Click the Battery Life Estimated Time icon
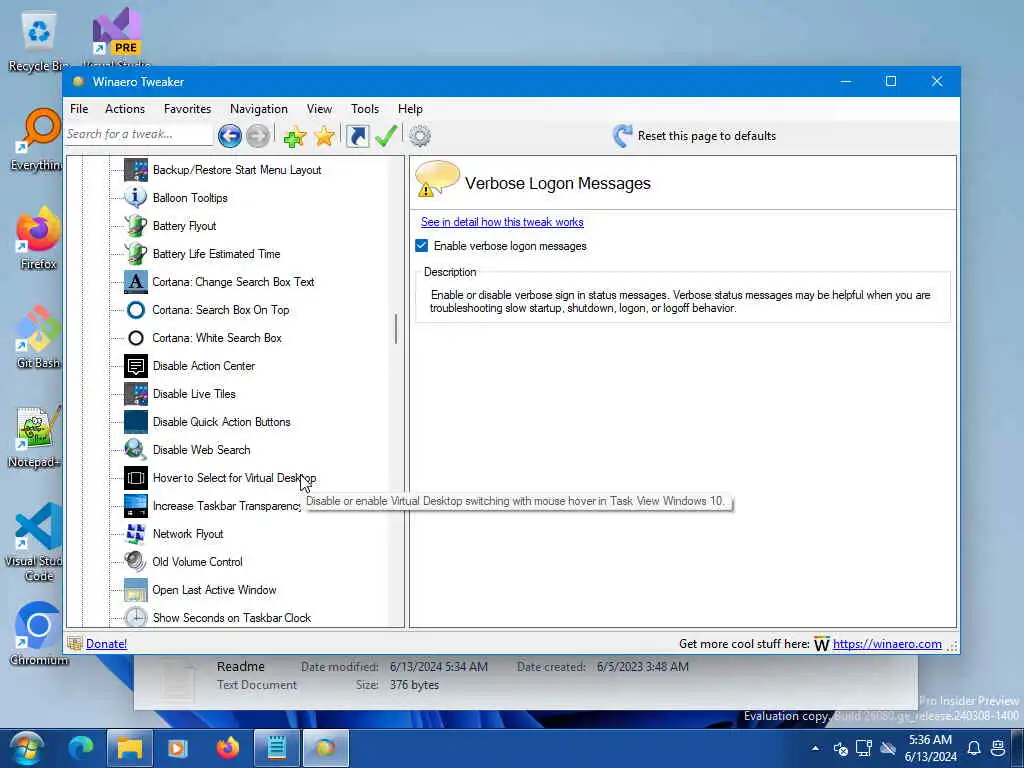Viewport: 1024px width, 768px height. click(x=136, y=254)
